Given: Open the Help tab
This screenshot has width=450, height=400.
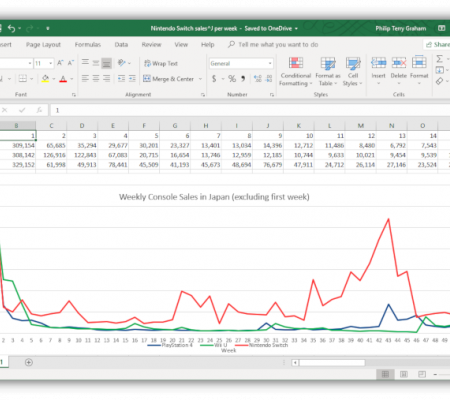Looking at the screenshot, I should [207, 45].
